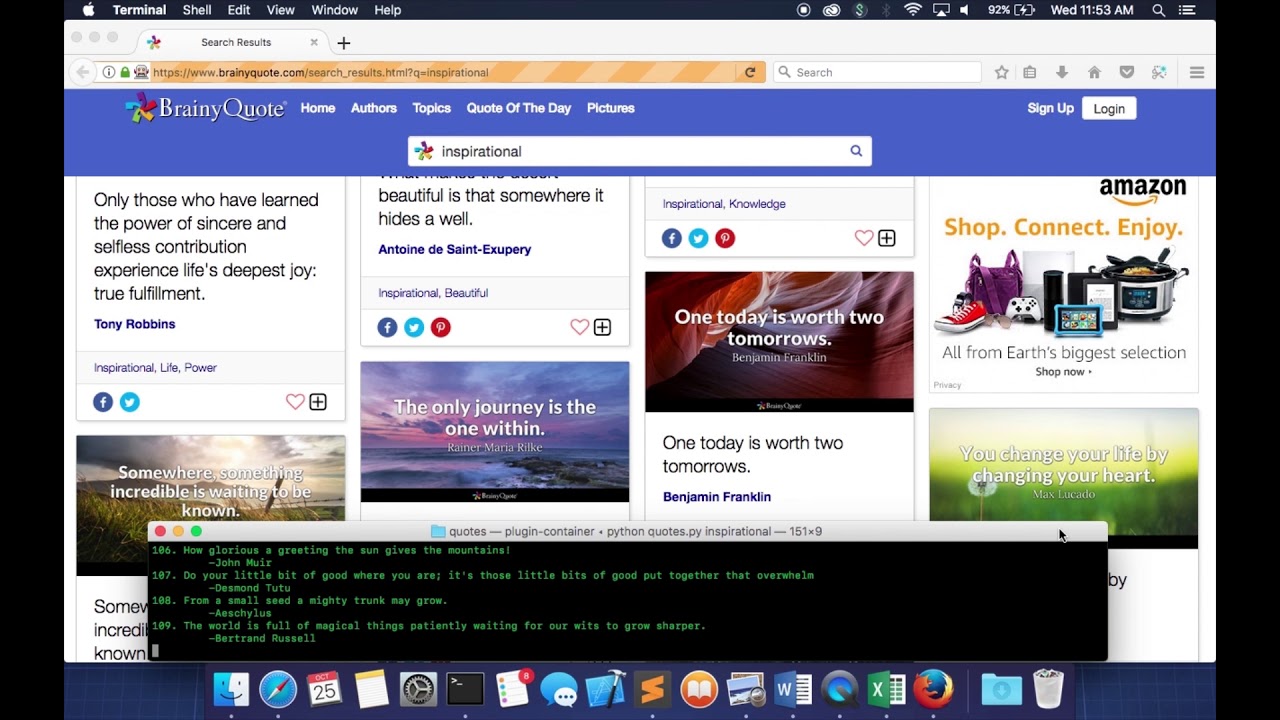Open the Help menu
1280x720 pixels.
pyautogui.click(x=387, y=10)
